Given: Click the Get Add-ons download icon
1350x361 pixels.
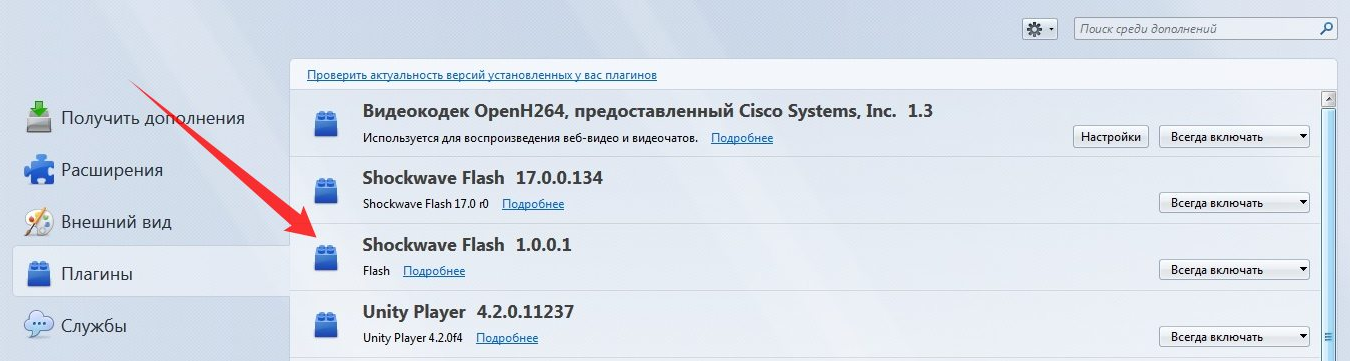Looking at the screenshot, I should point(38,117).
